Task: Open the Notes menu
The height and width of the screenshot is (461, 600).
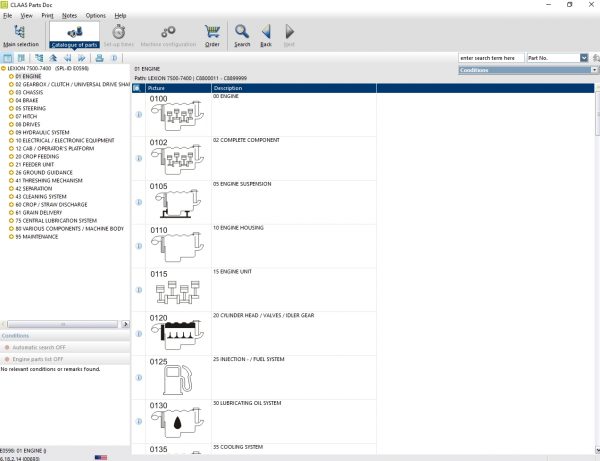Action: [x=69, y=16]
